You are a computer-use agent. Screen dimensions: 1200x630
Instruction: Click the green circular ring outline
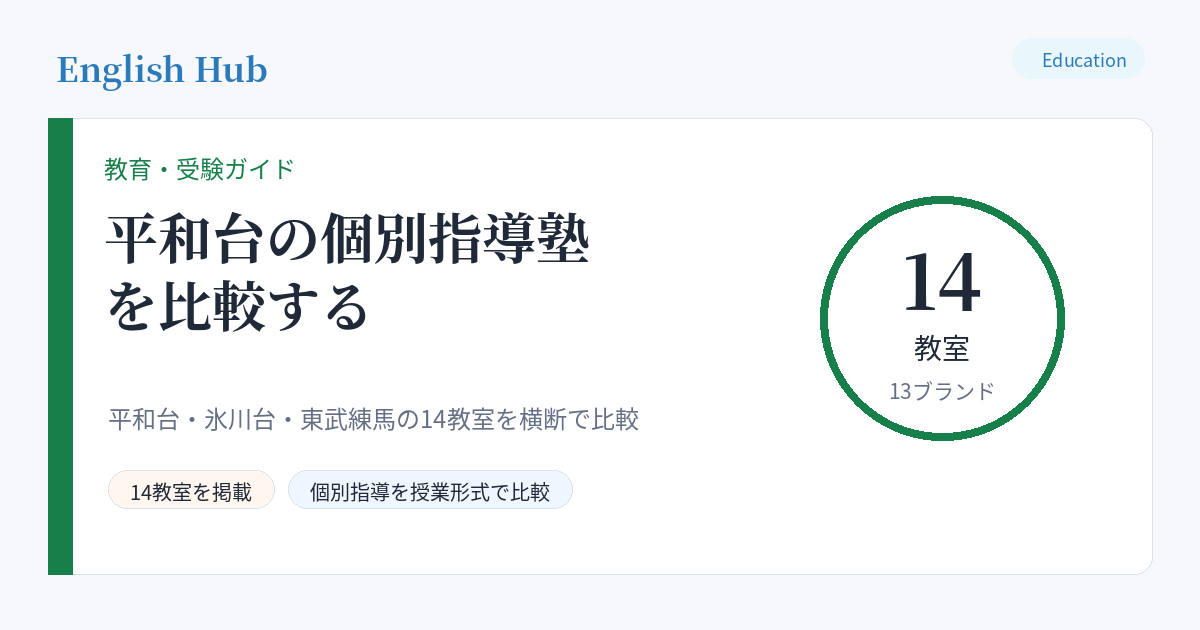click(942, 199)
